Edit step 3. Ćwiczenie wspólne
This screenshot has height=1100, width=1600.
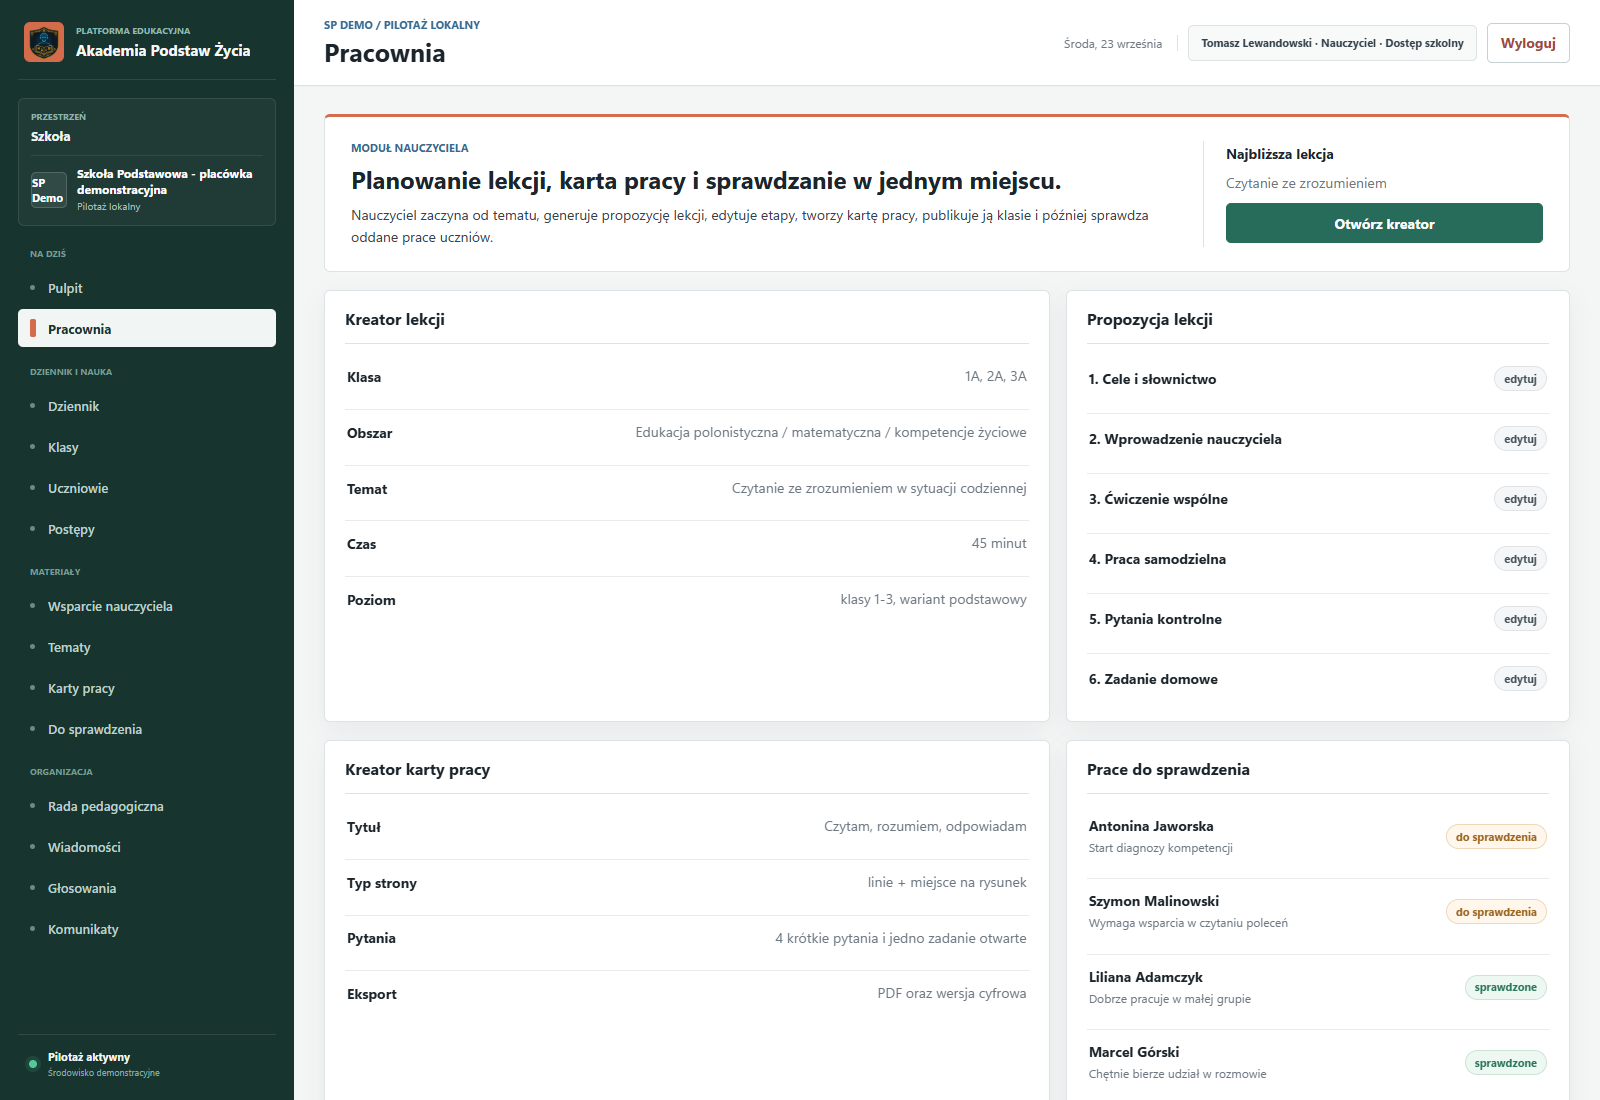pyautogui.click(x=1520, y=499)
